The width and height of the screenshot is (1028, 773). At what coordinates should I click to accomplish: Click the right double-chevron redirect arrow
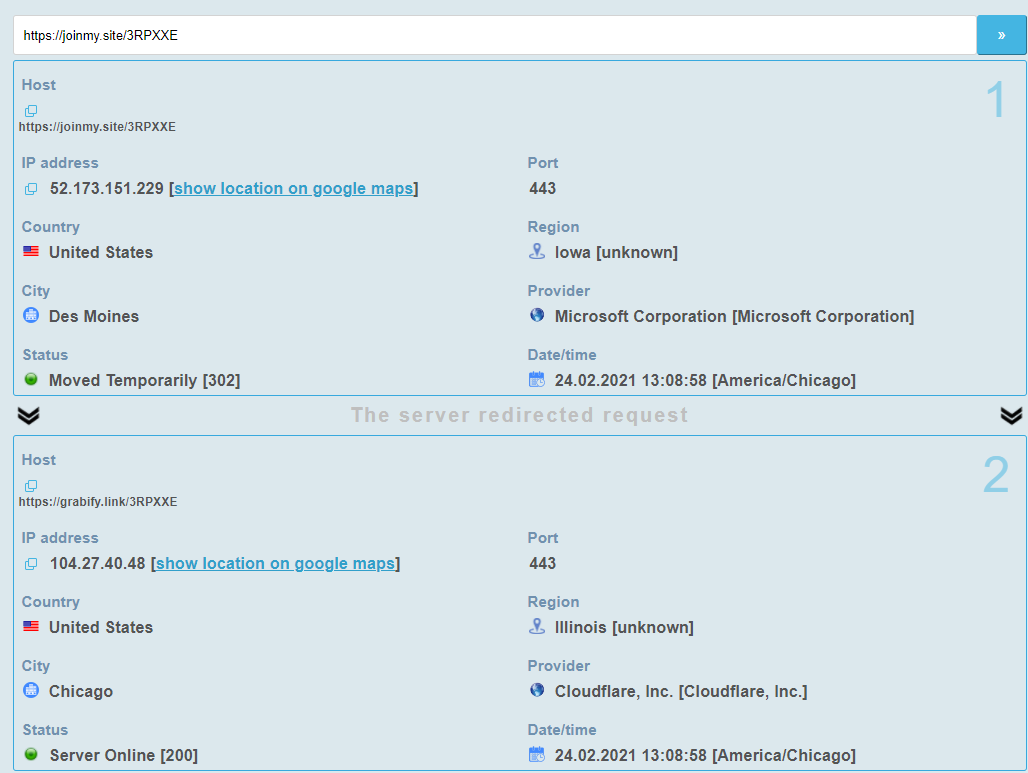pos(1011,415)
